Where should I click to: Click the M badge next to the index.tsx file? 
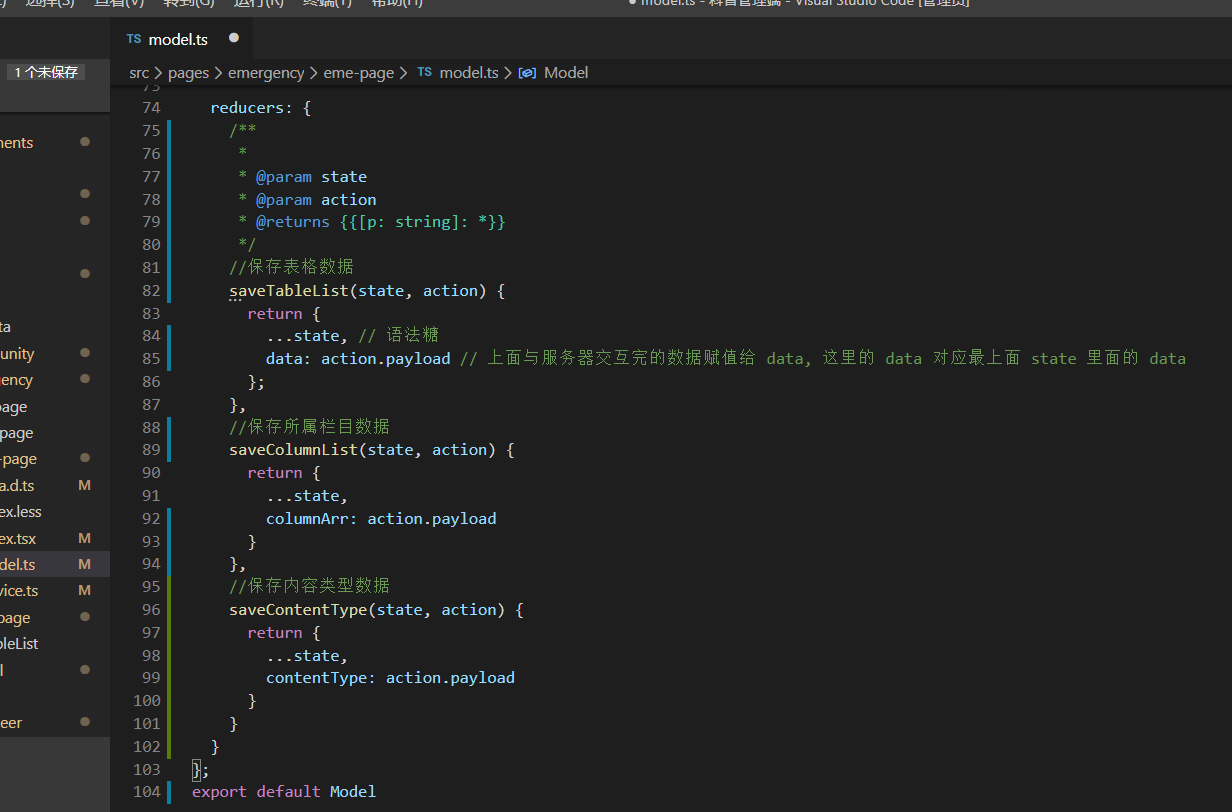[85, 537]
